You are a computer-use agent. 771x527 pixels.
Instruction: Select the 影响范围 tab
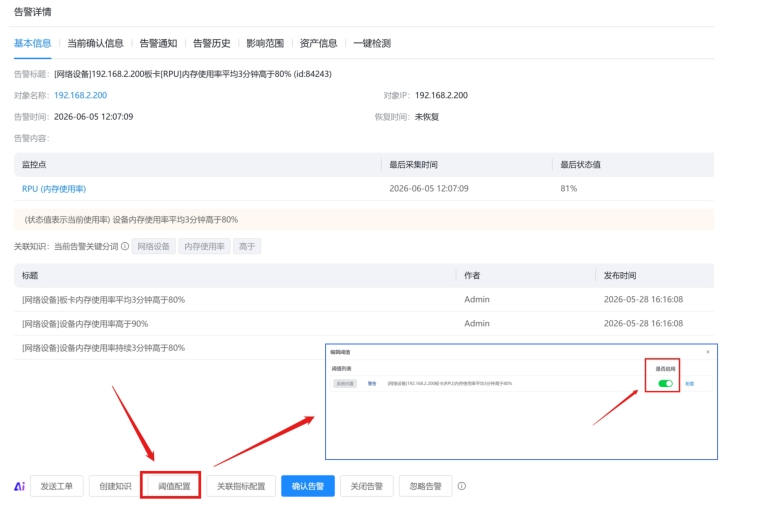pos(265,43)
